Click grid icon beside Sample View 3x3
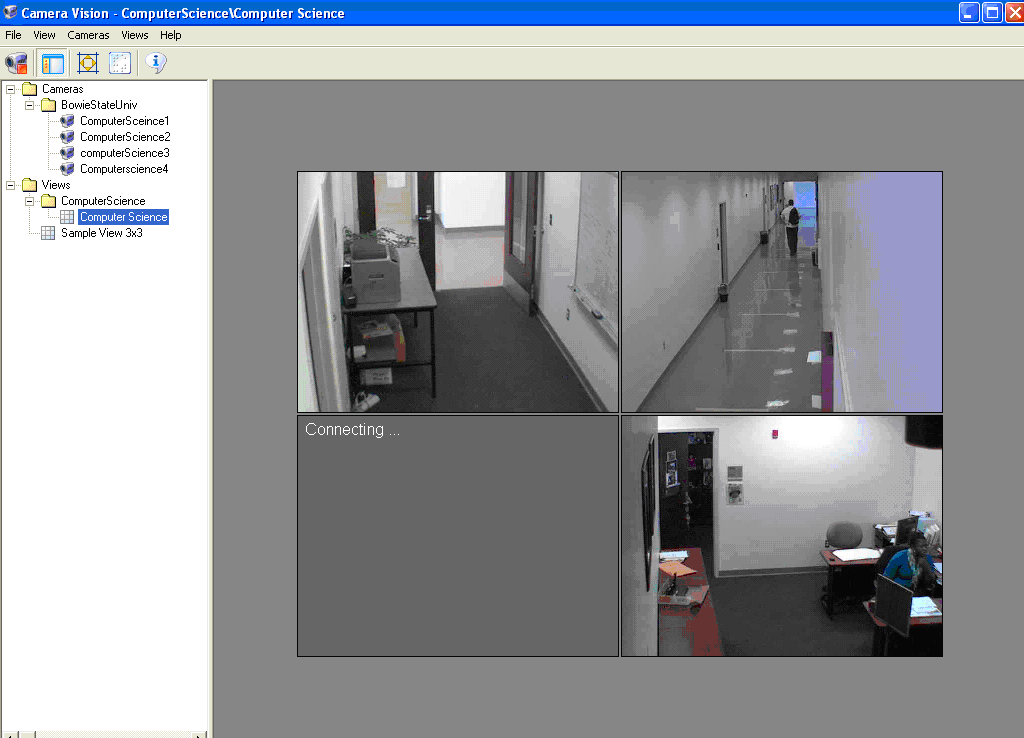 (x=48, y=233)
